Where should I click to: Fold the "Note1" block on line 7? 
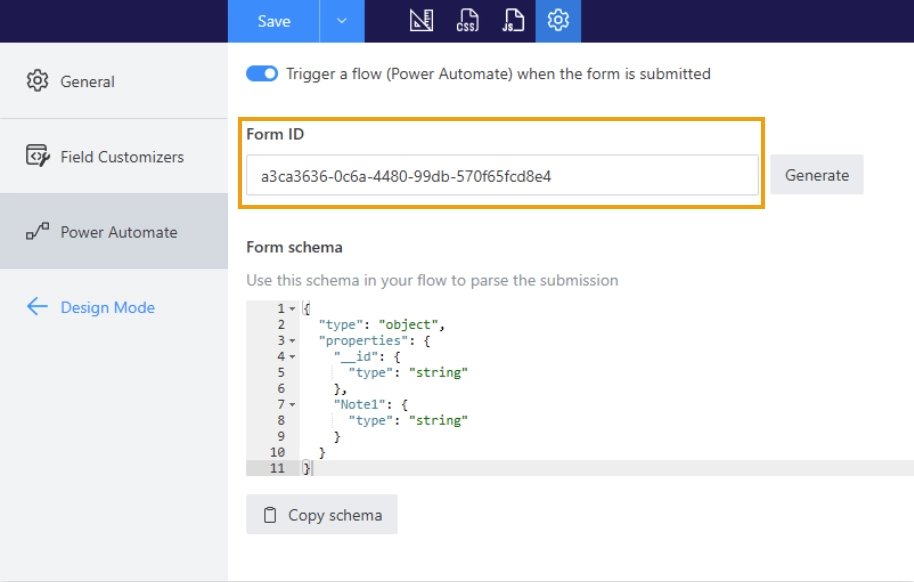pos(292,405)
